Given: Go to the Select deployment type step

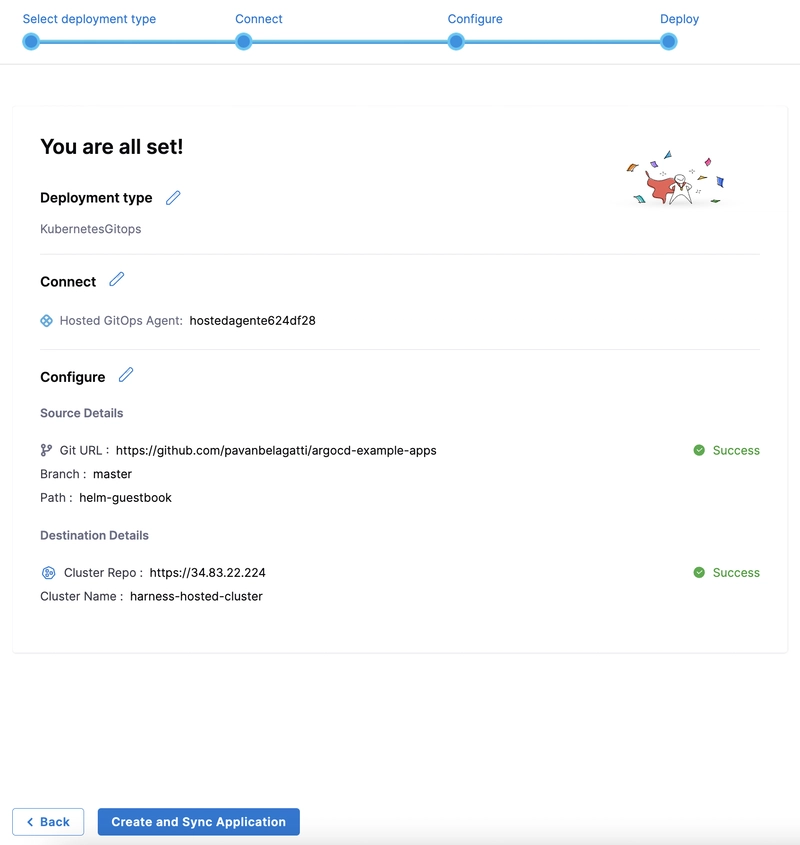Looking at the screenshot, I should [x=89, y=19].
